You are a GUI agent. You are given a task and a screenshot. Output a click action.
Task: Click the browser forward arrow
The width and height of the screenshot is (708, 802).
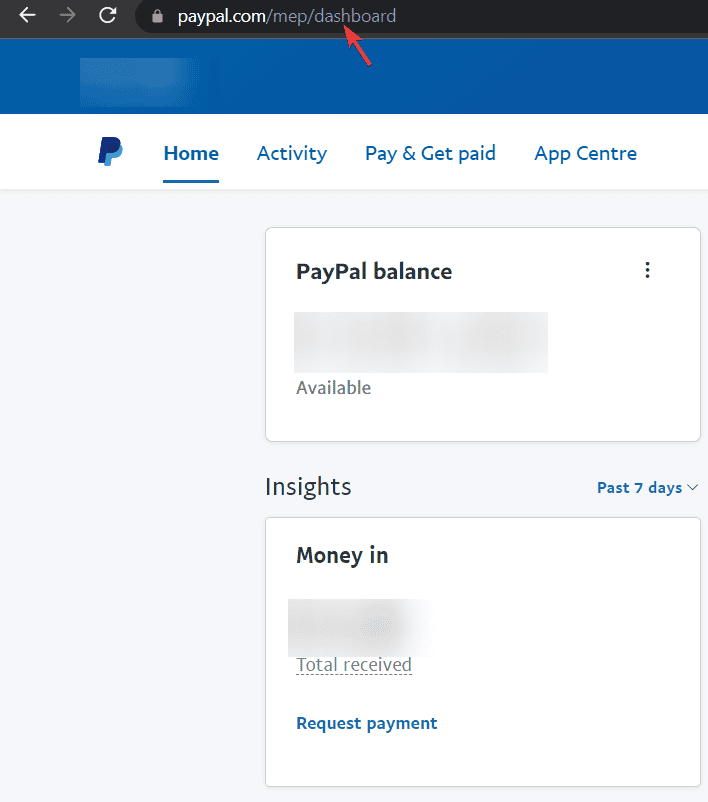(67, 15)
